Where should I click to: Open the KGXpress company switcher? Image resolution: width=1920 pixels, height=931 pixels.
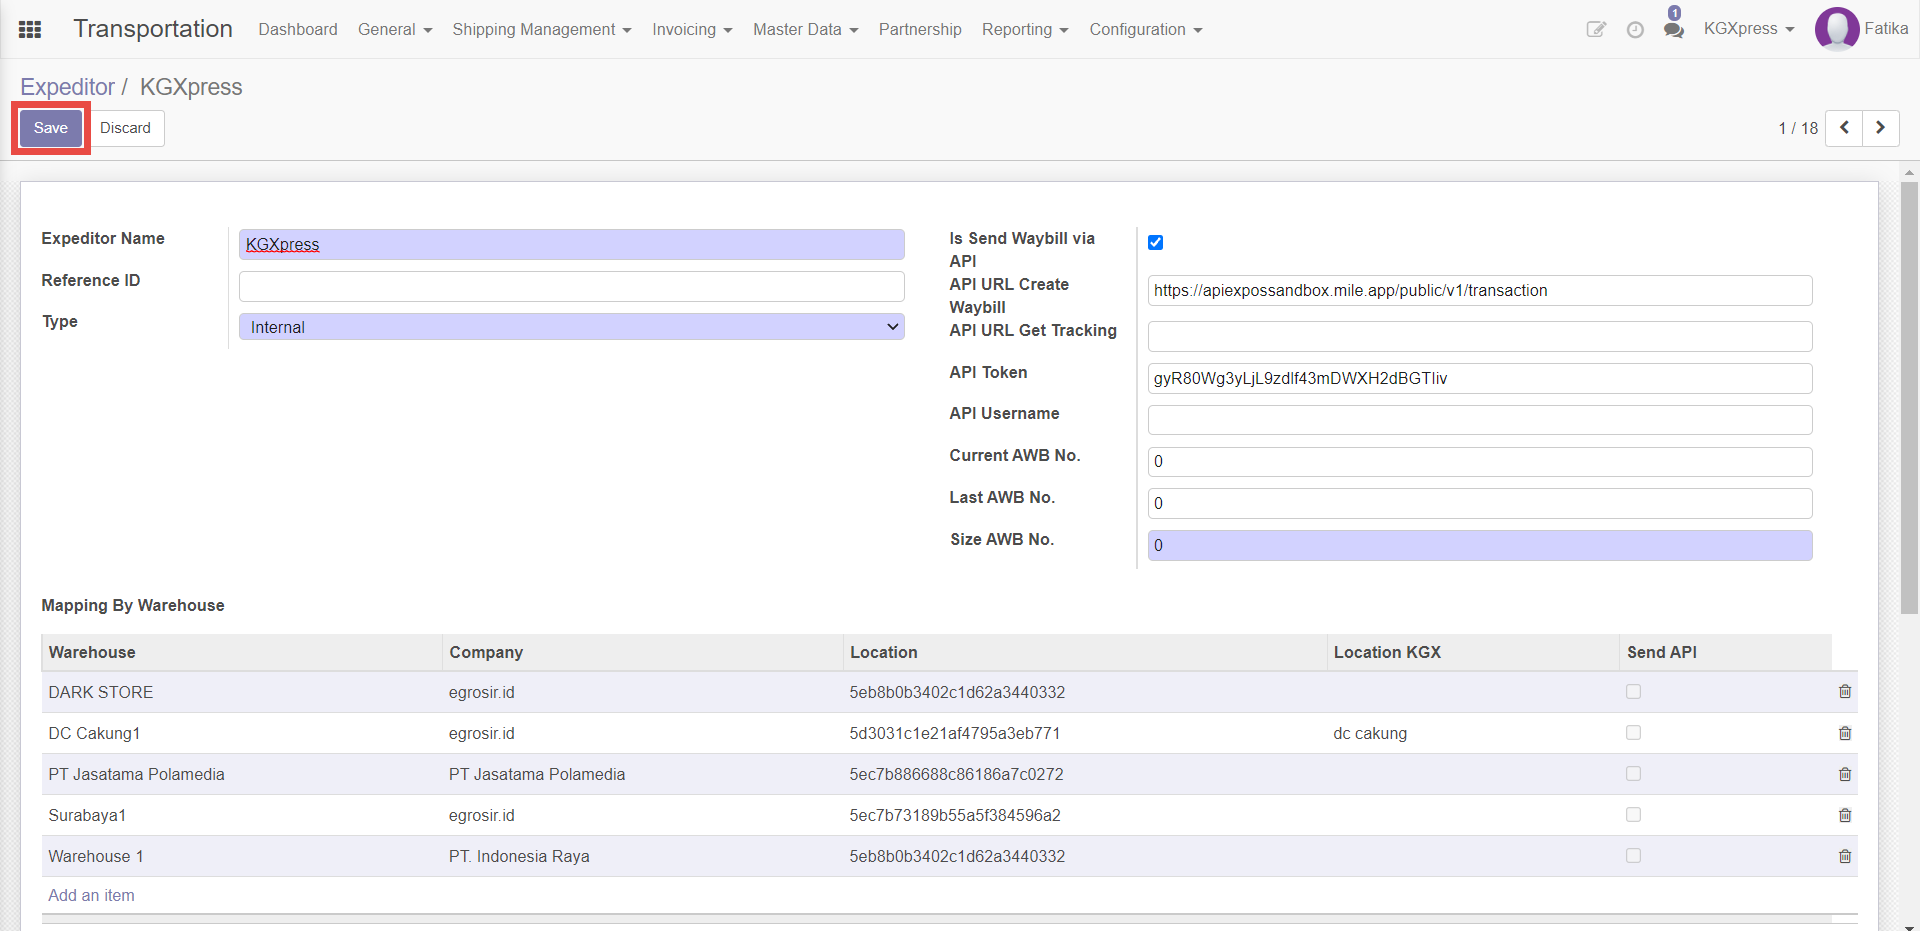point(1749,29)
